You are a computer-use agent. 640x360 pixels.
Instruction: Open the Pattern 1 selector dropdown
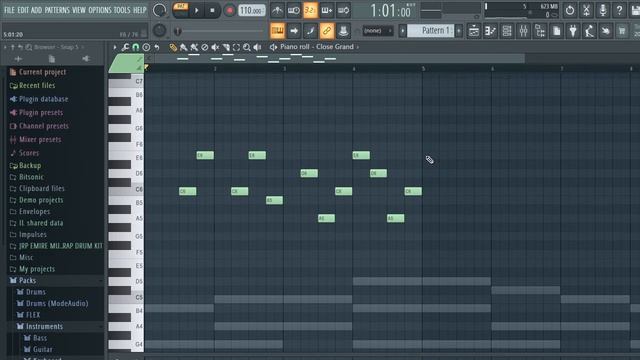[430, 31]
